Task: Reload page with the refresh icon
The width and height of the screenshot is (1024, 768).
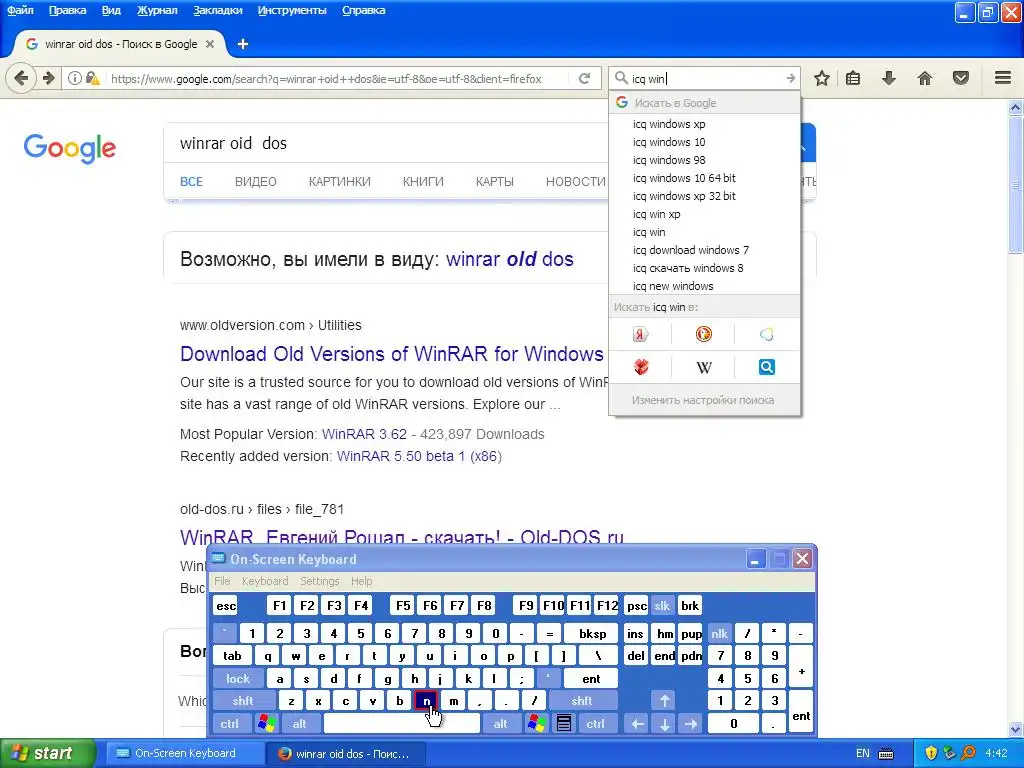Action: [584, 78]
